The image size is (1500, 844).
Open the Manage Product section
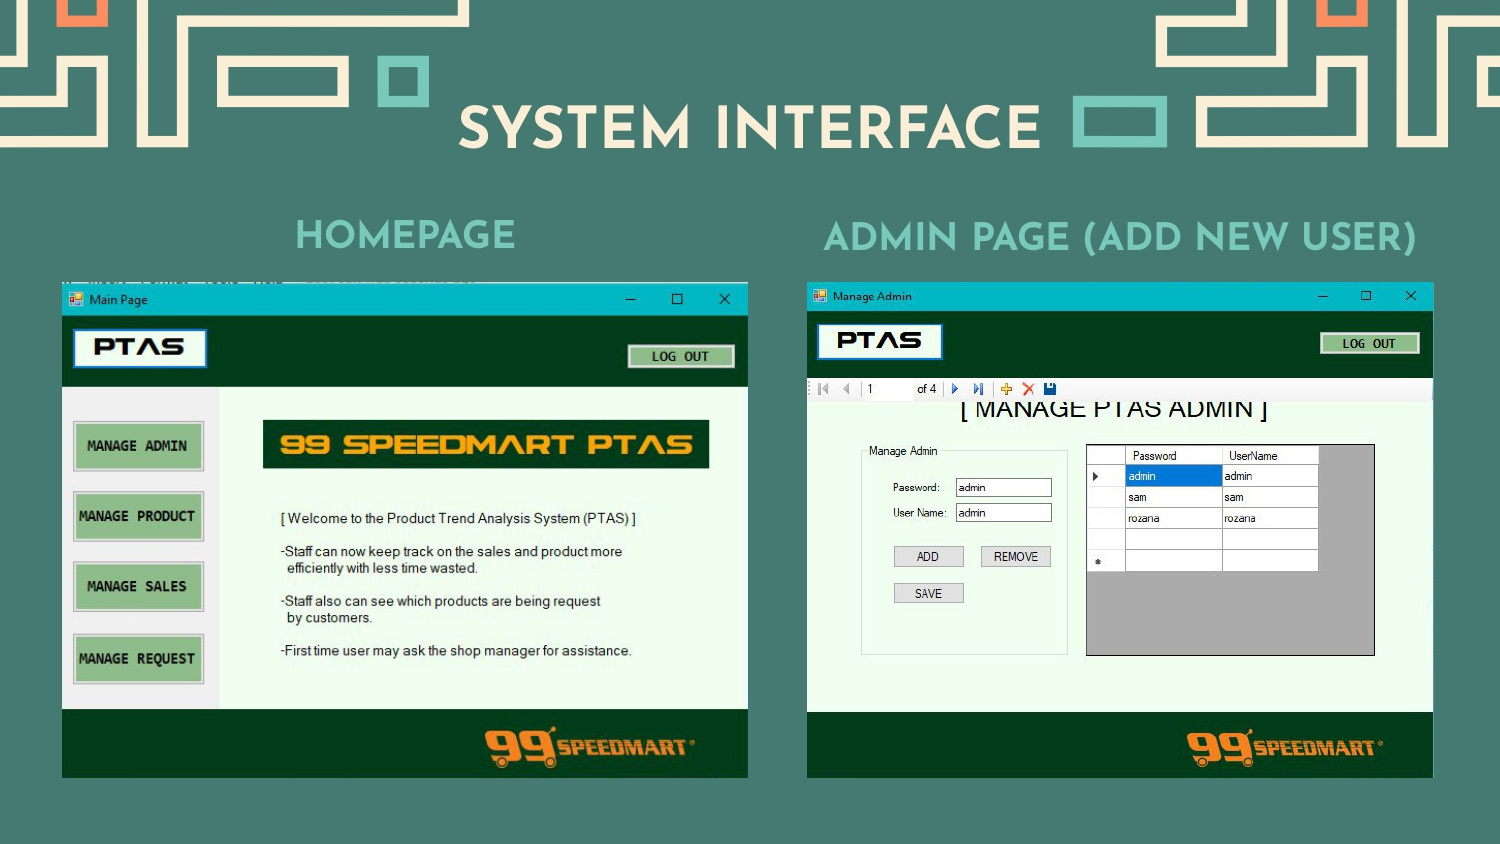point(138,516)
